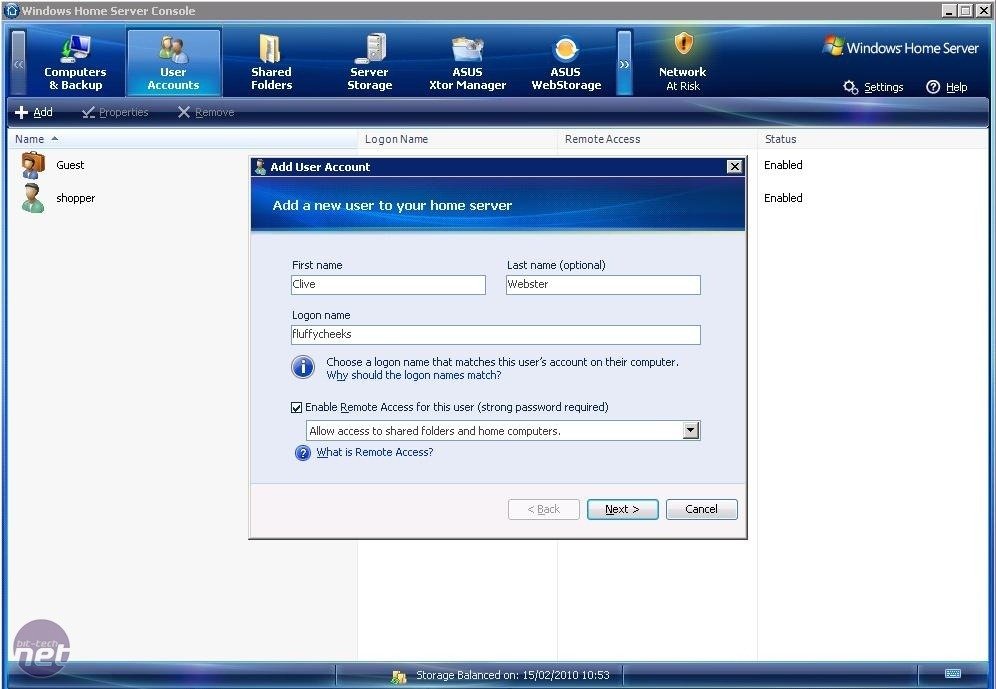The image size is (996, 689).
Task: Click the Logon name input field
Action: pos(495,335)
